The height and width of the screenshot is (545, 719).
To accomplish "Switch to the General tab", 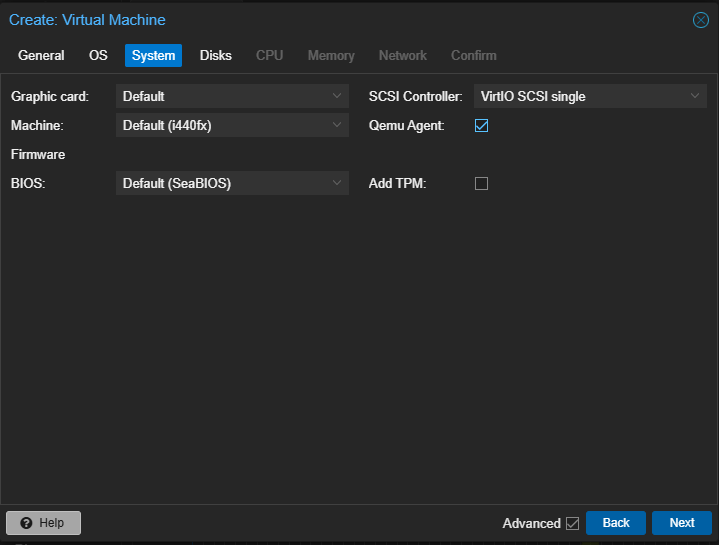I will point(41,56).
